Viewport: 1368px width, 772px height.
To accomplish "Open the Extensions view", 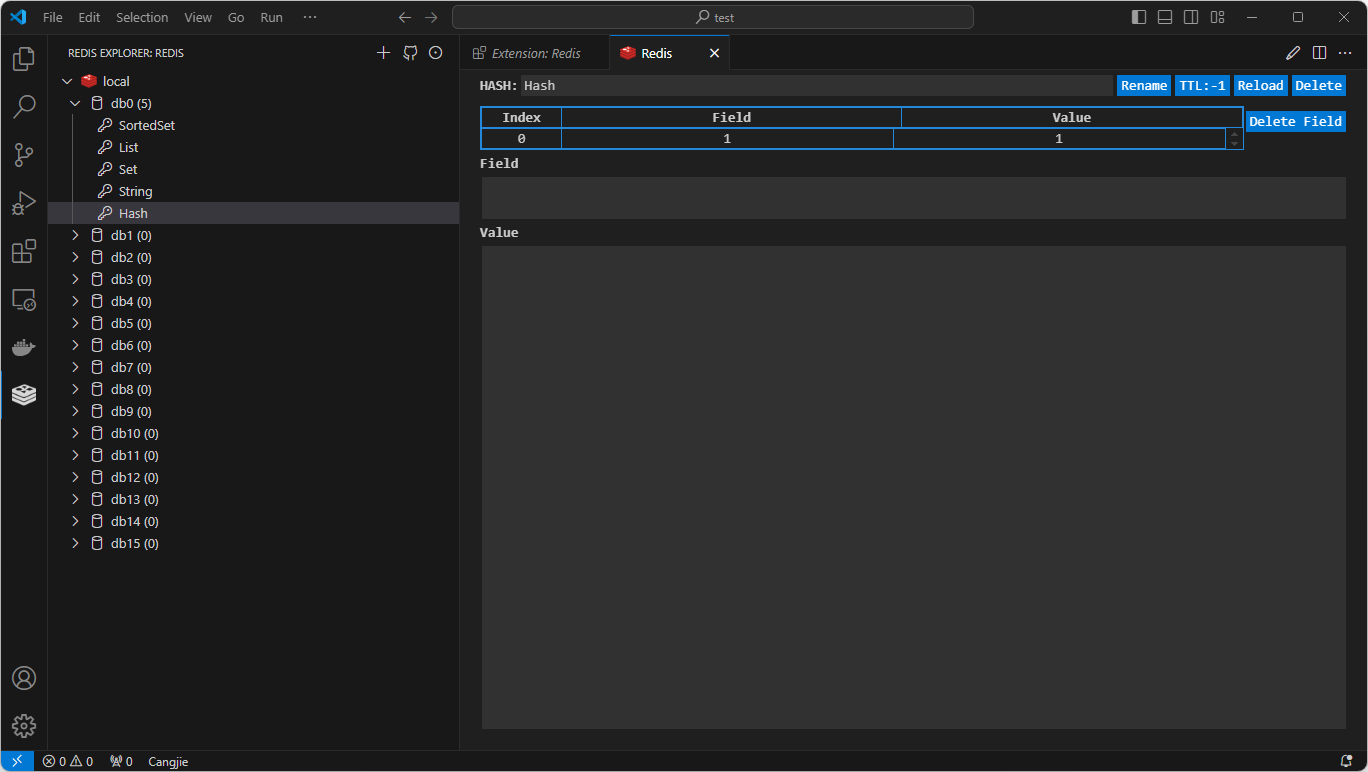I will click(x=24, y=251).
